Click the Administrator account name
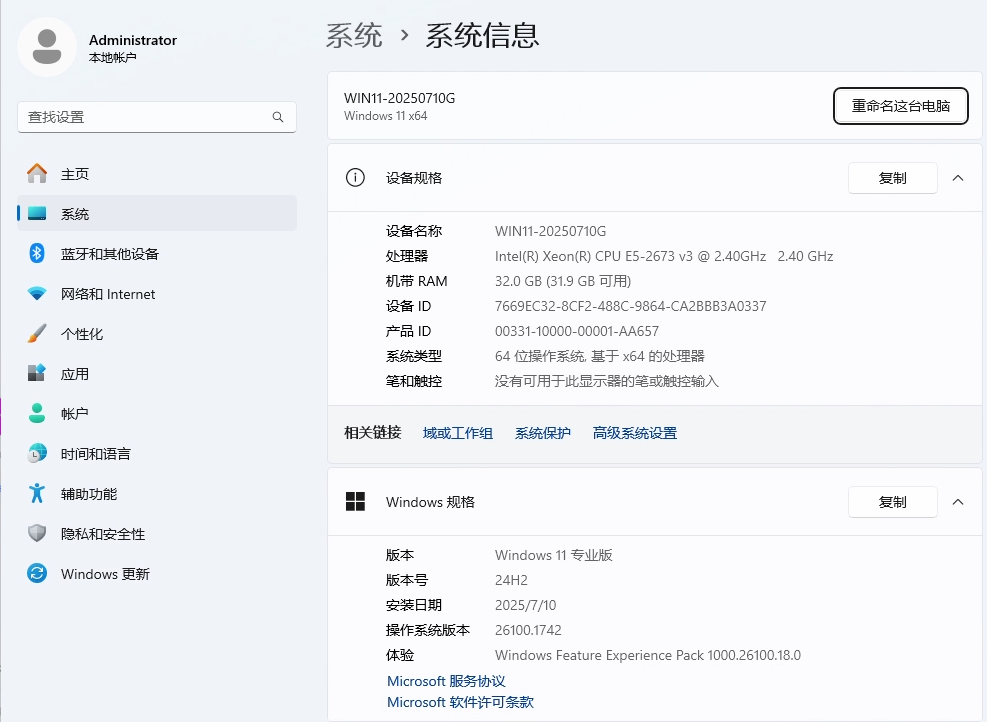This screenshot has width=987, height=722. point(133,40)
